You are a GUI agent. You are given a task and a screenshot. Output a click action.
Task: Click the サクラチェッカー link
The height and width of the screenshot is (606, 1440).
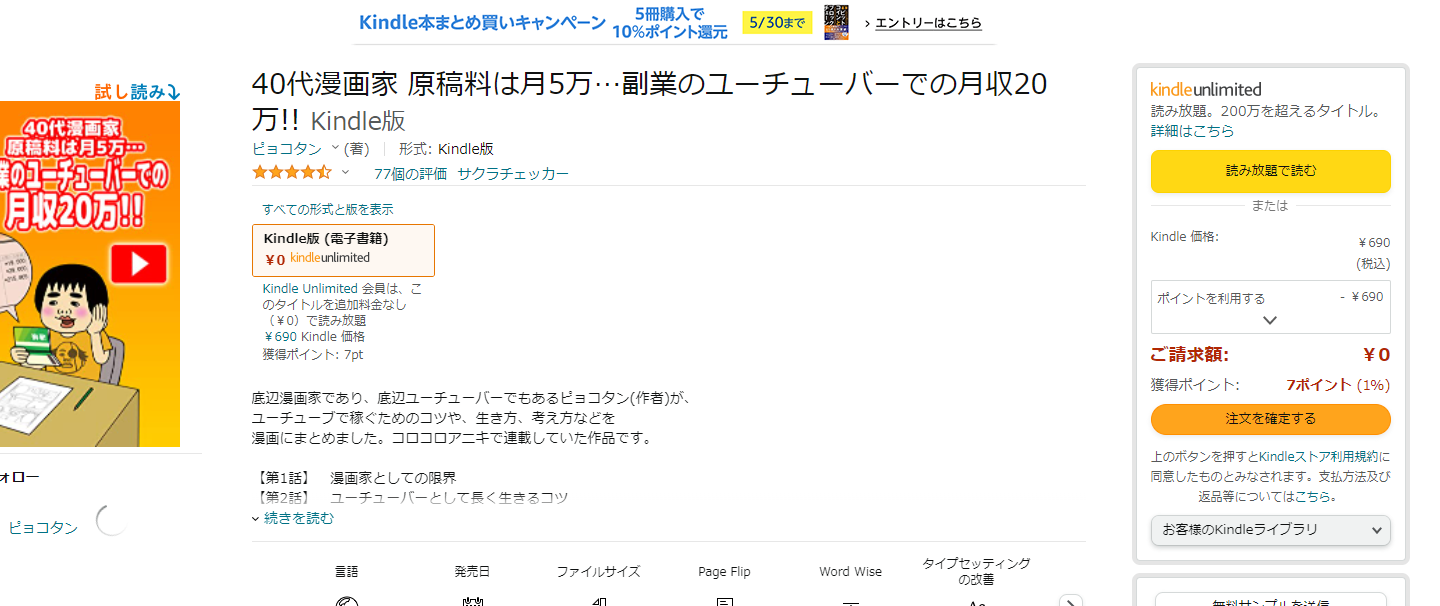pyautogui.click(x=513, y=174)
